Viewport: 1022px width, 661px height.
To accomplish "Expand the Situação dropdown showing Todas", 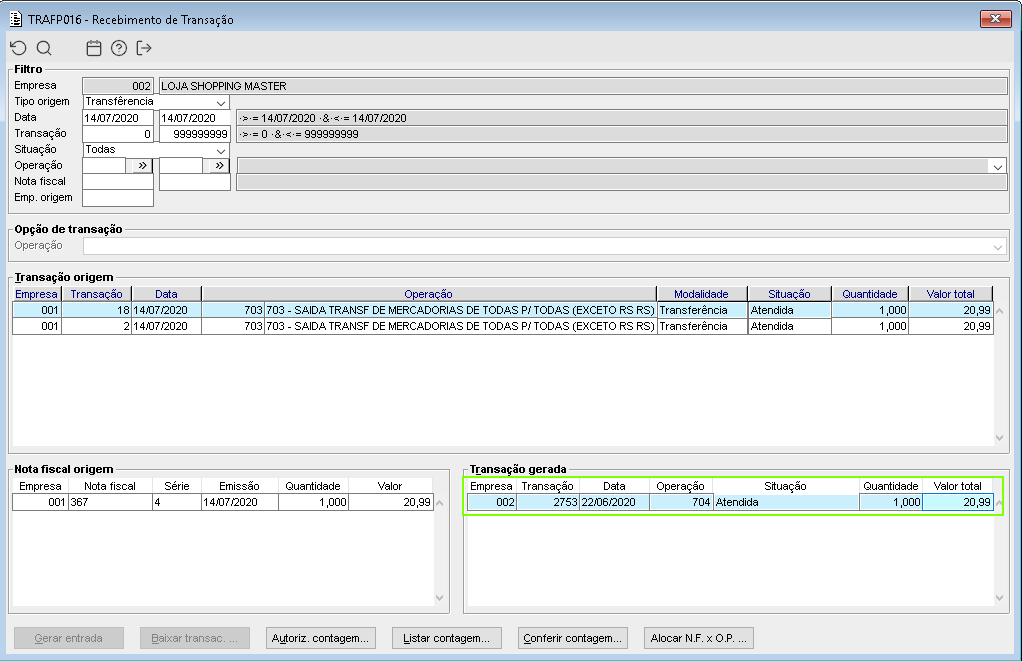I will 221,150.
